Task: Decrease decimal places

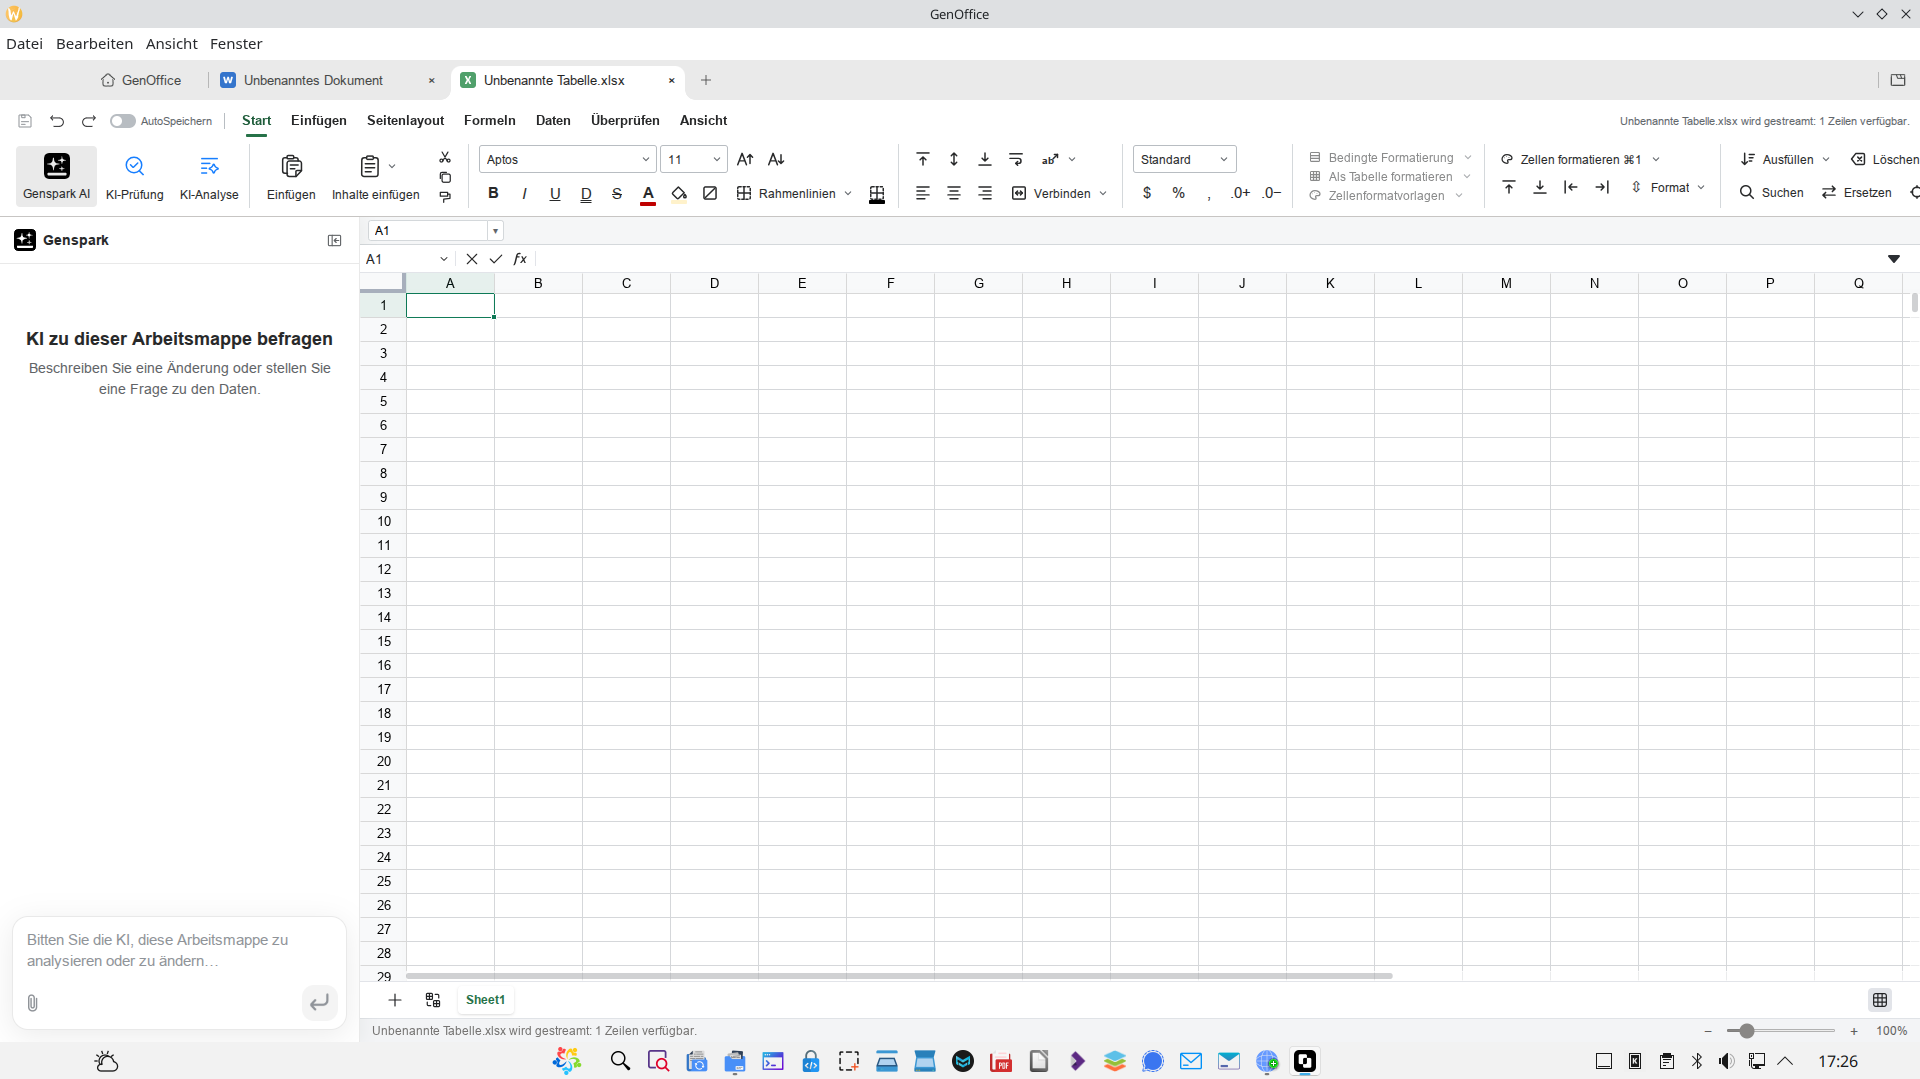Action: [x=1272, y=193]
